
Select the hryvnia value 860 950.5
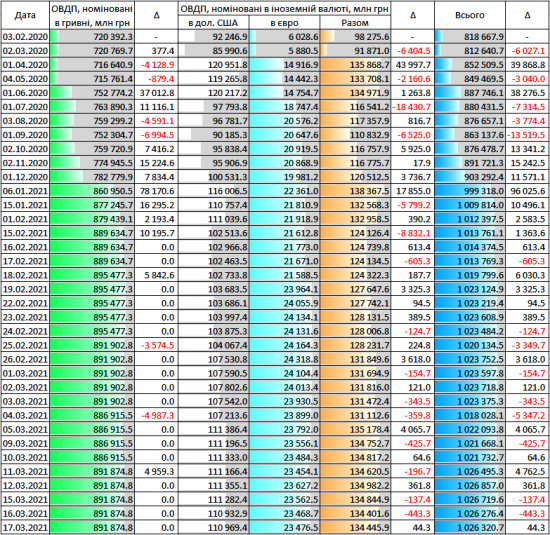click(x=92, y=191)
